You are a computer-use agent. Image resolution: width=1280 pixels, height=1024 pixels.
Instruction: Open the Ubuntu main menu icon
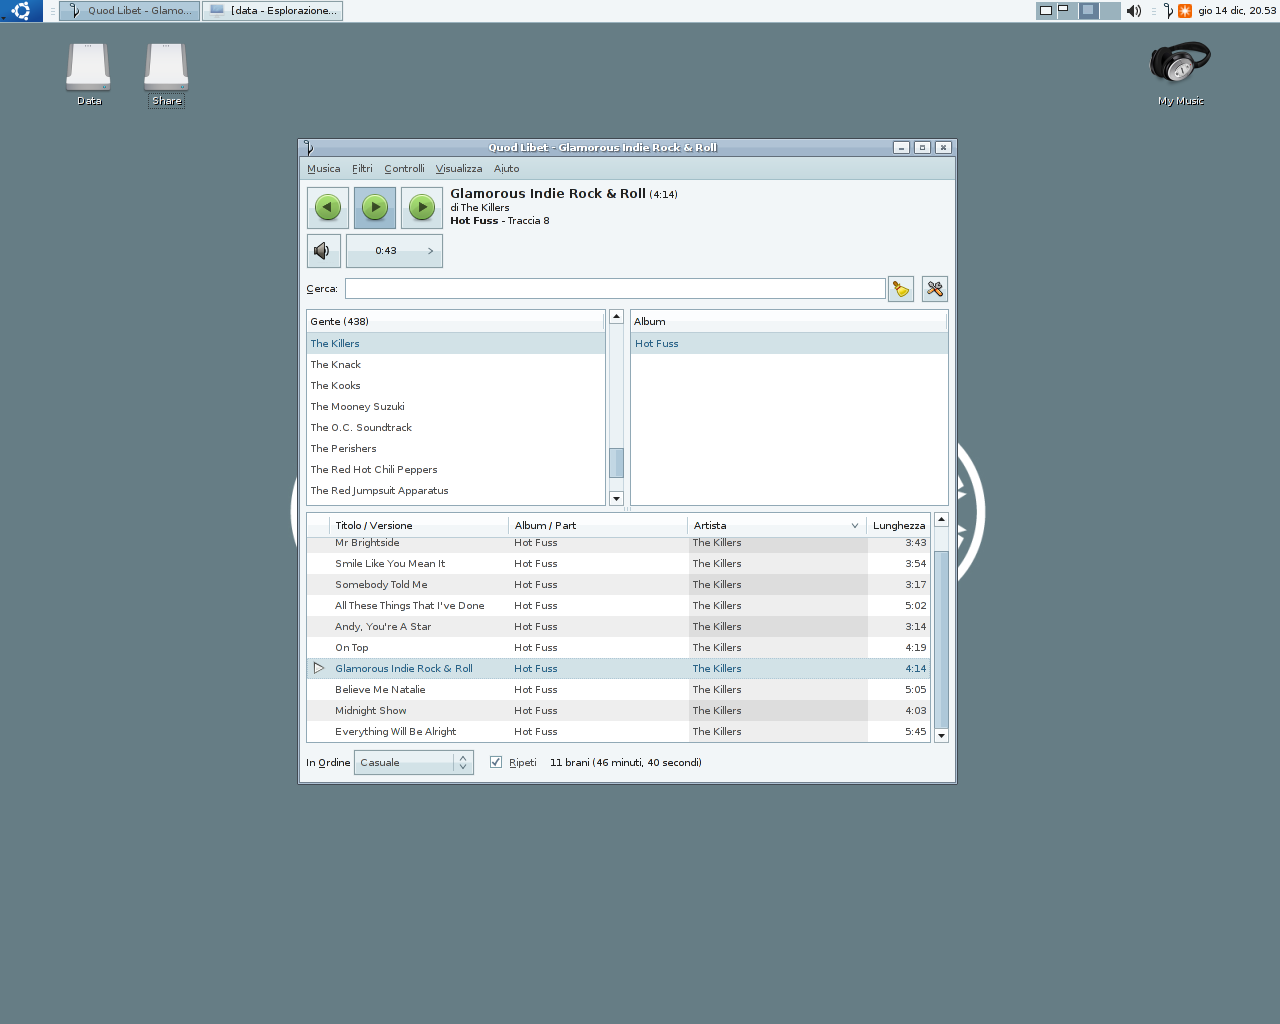21,11
